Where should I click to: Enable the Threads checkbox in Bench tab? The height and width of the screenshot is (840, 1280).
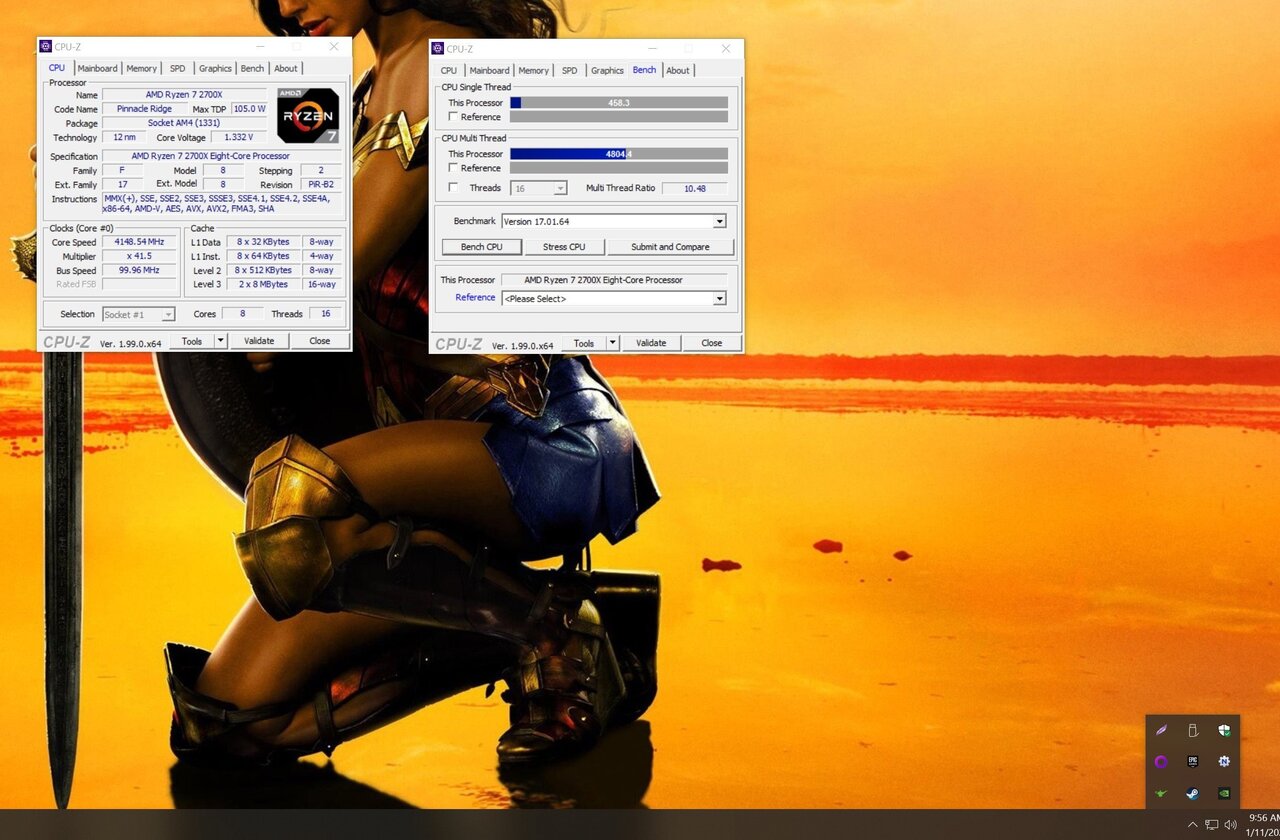point(455,188)
